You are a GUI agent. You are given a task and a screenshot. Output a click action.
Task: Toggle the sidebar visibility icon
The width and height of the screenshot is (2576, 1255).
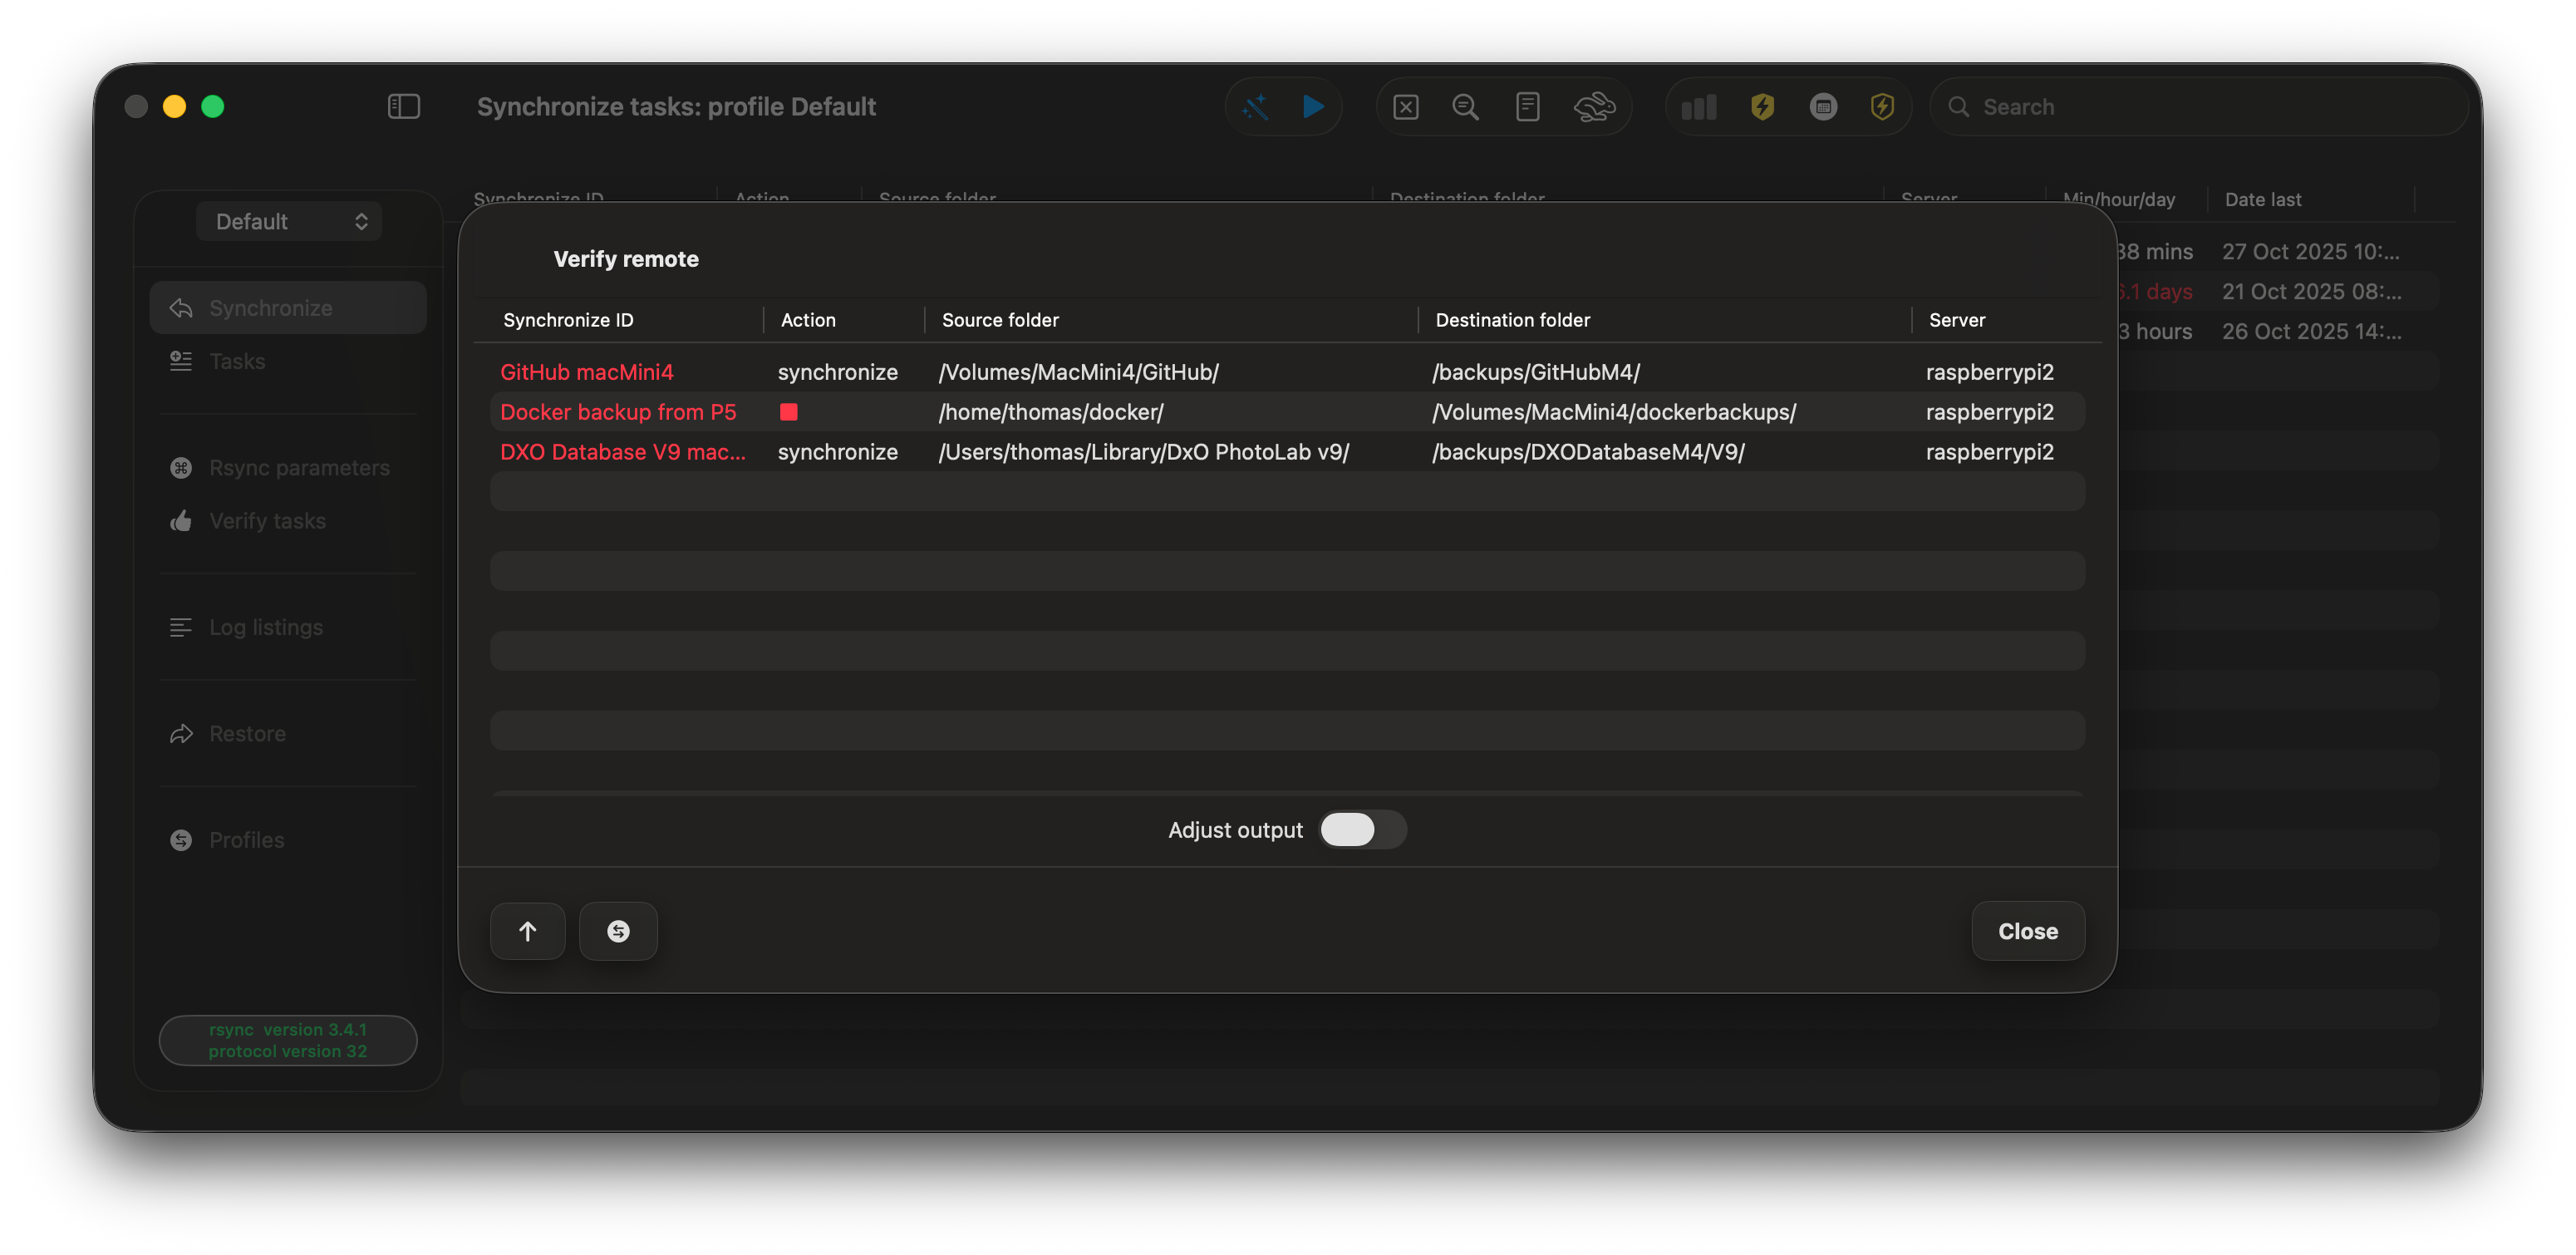(x=403, y=106)
